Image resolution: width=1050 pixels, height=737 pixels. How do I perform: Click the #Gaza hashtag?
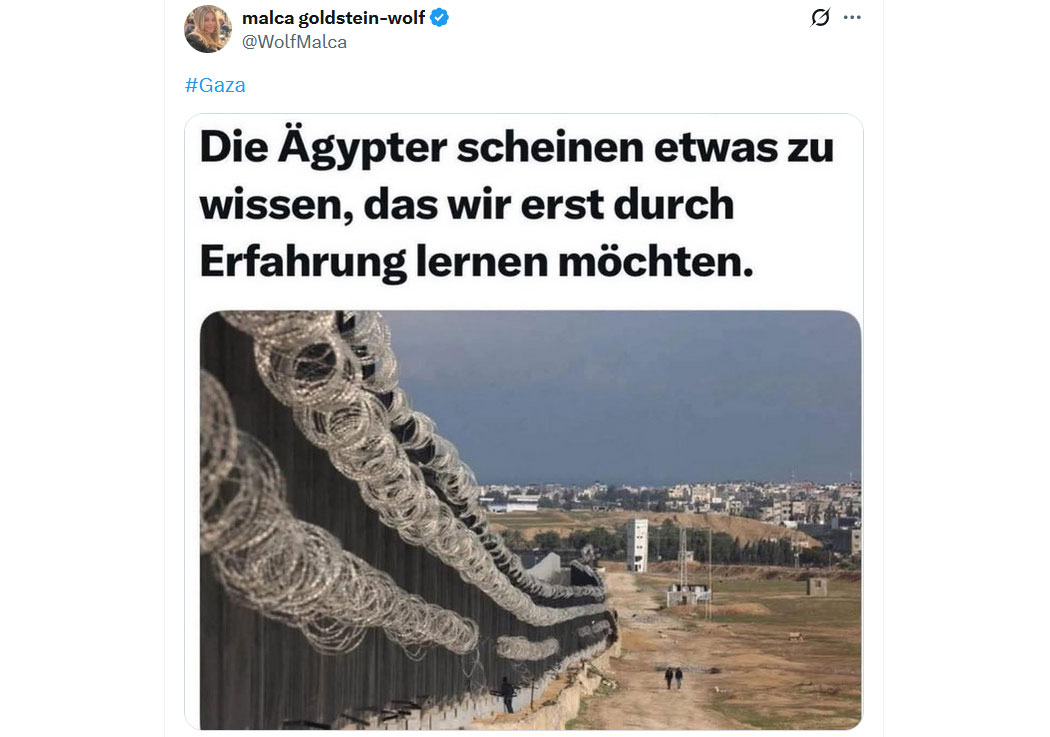pos(215,85)
